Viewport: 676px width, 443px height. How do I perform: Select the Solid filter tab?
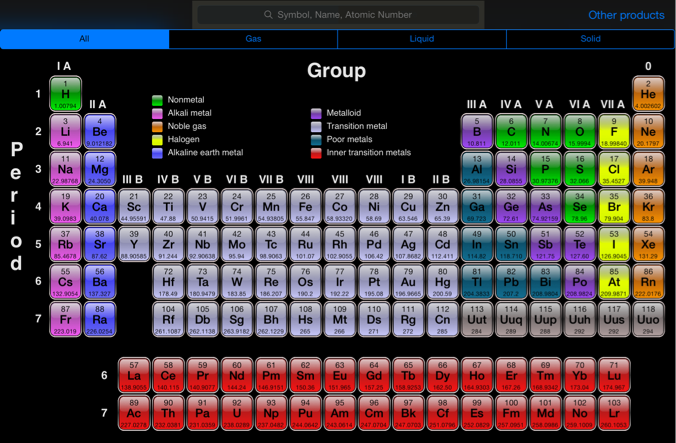[590, 39]
